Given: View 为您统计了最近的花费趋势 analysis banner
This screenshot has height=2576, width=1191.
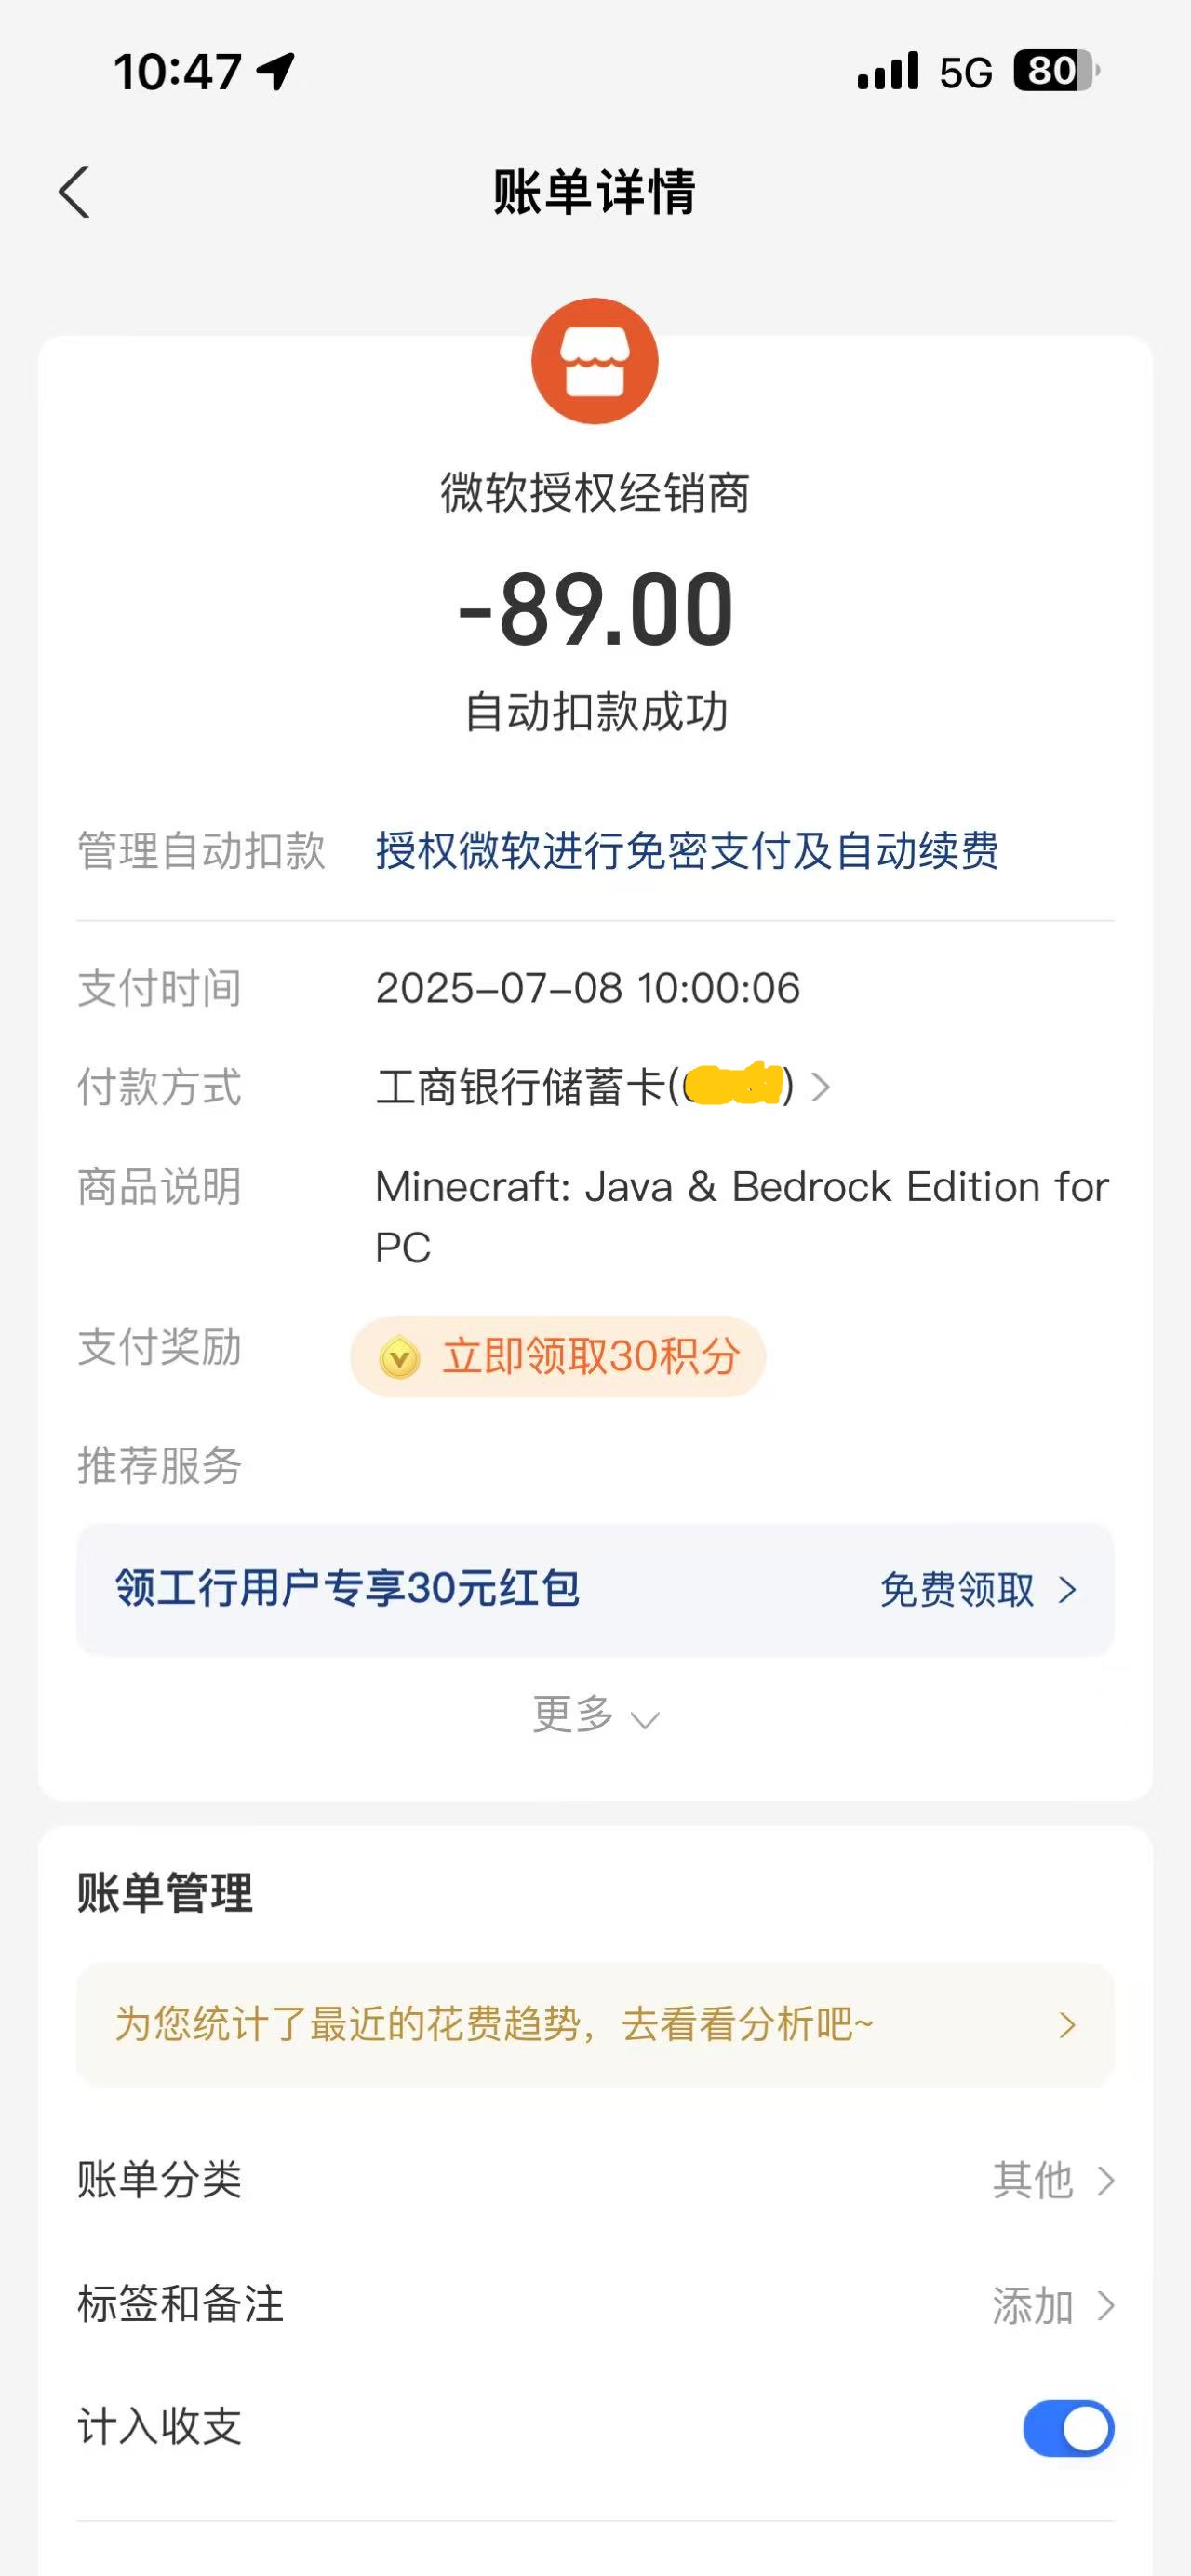Looking at the screenshot, I should coord(595,2025).
